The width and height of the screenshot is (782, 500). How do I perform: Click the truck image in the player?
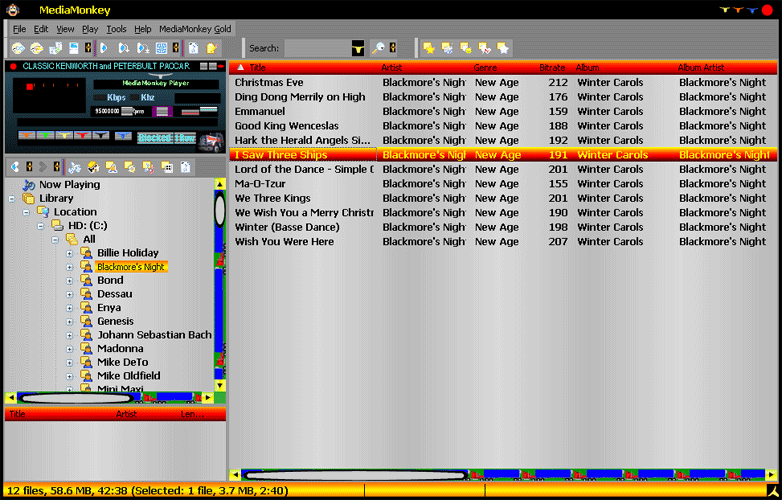(x=211, y=142)
